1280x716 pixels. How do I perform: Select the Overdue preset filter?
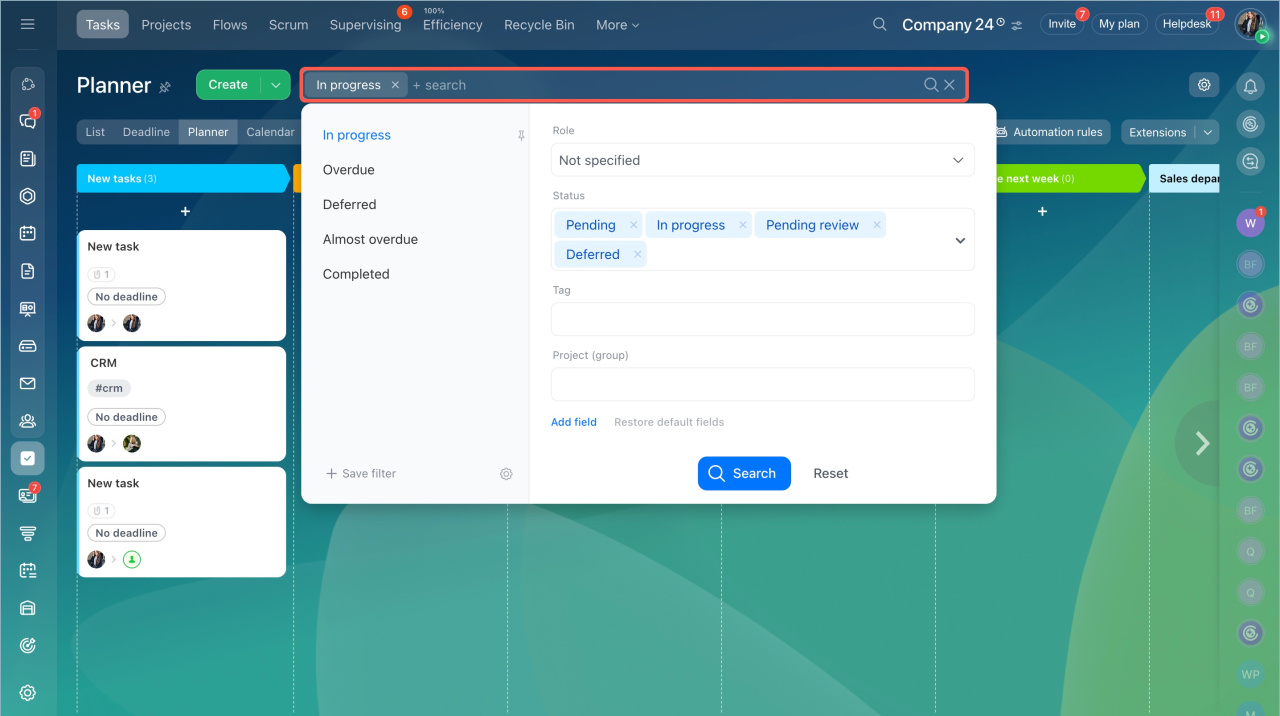[x=348, y=170]
